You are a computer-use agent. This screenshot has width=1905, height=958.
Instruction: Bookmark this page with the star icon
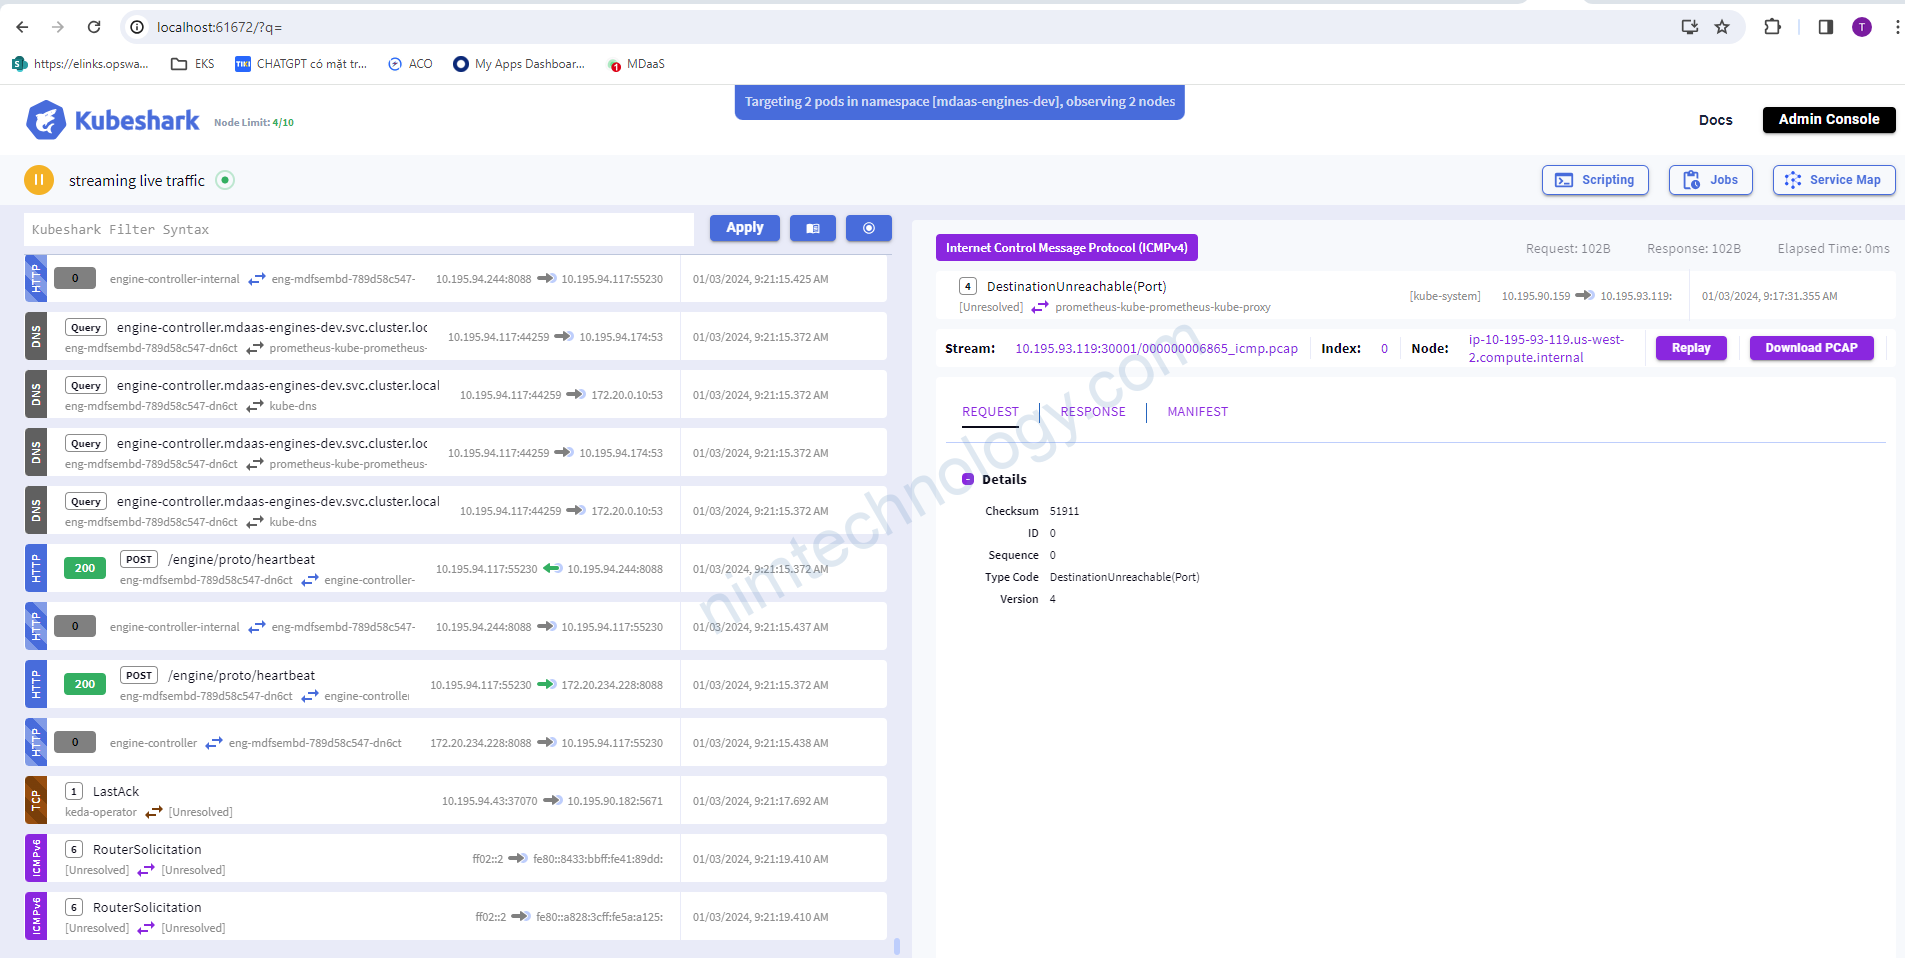pos(1722,27)
